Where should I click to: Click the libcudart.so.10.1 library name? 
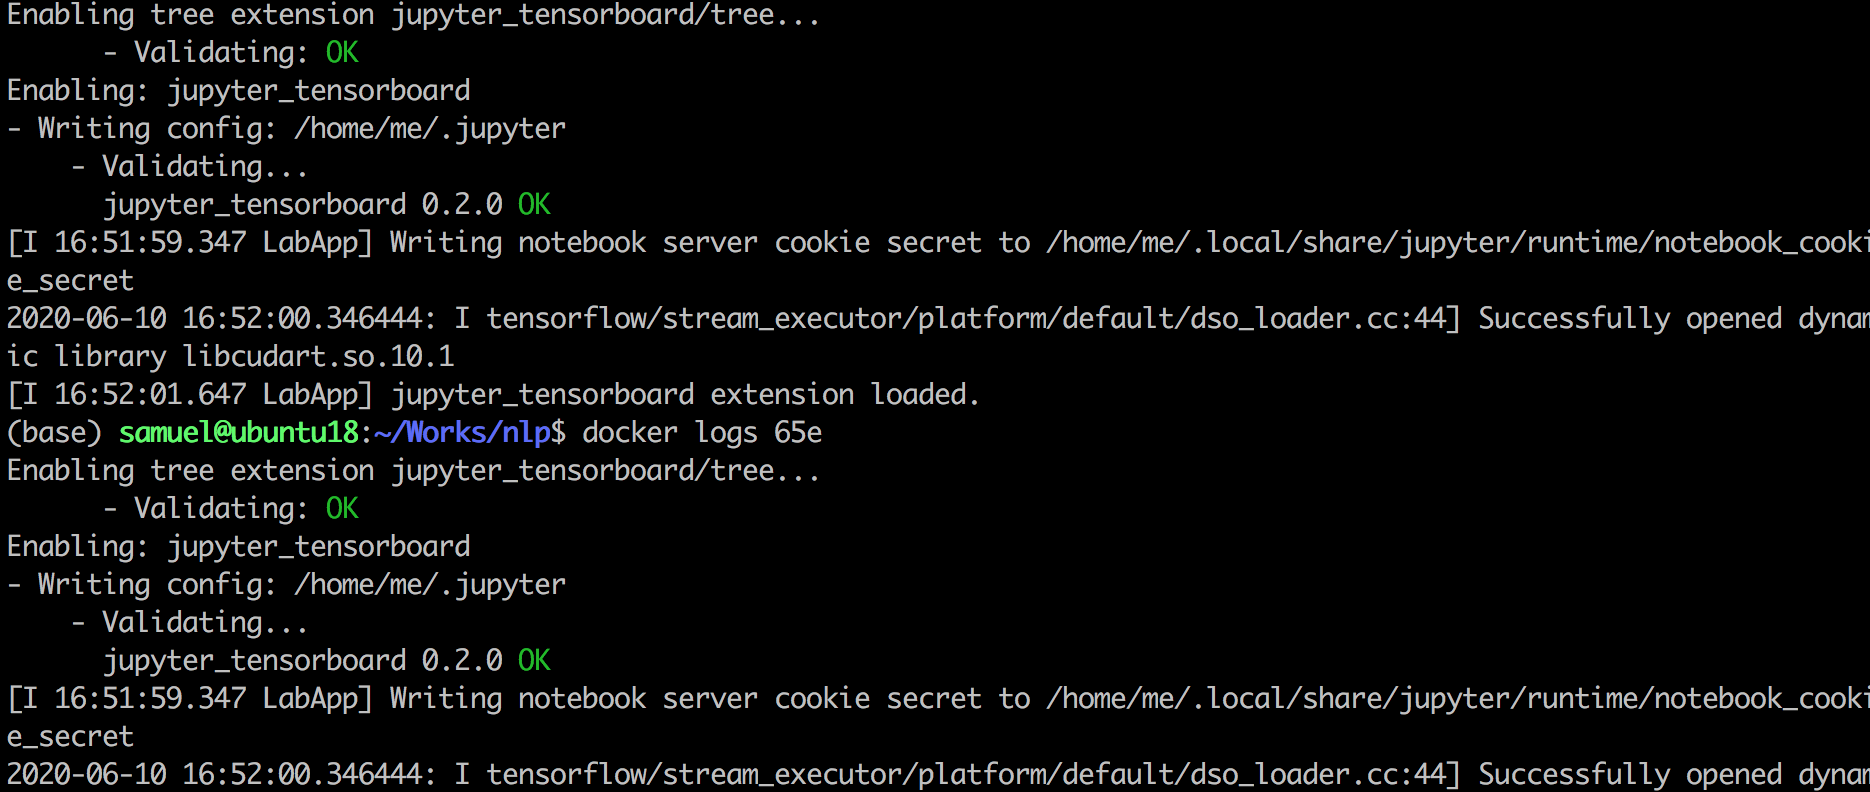pos(318,356)
